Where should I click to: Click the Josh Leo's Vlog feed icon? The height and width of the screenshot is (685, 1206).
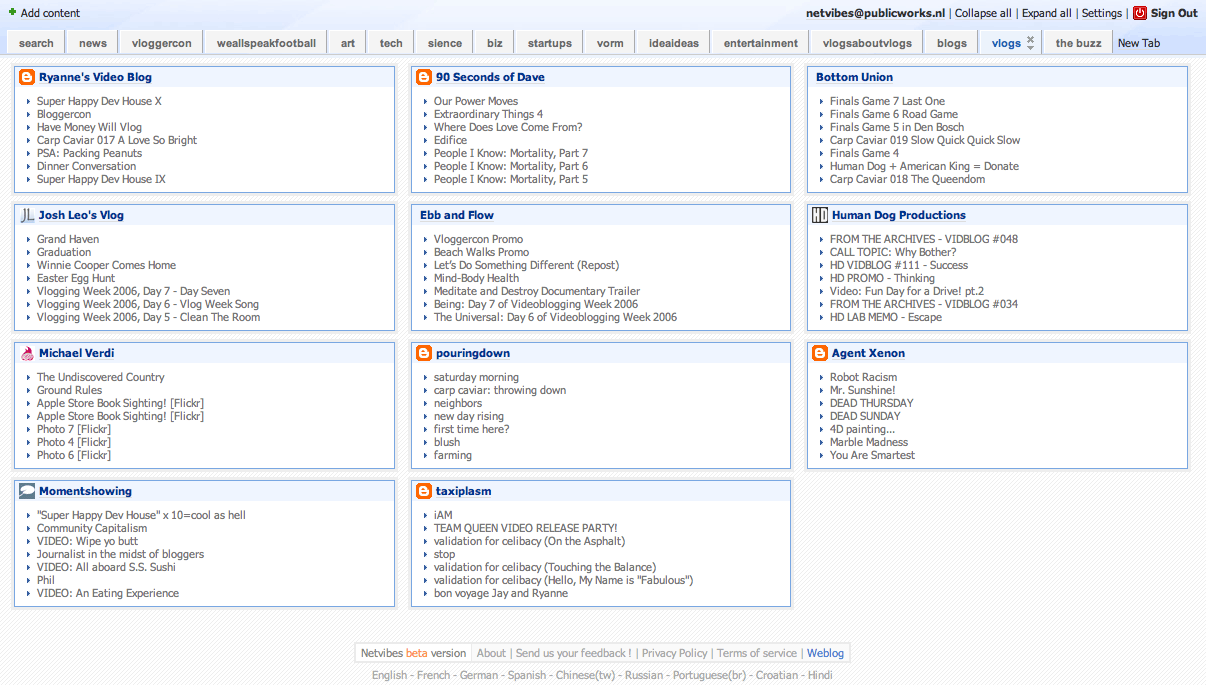[x=27, y=215]
